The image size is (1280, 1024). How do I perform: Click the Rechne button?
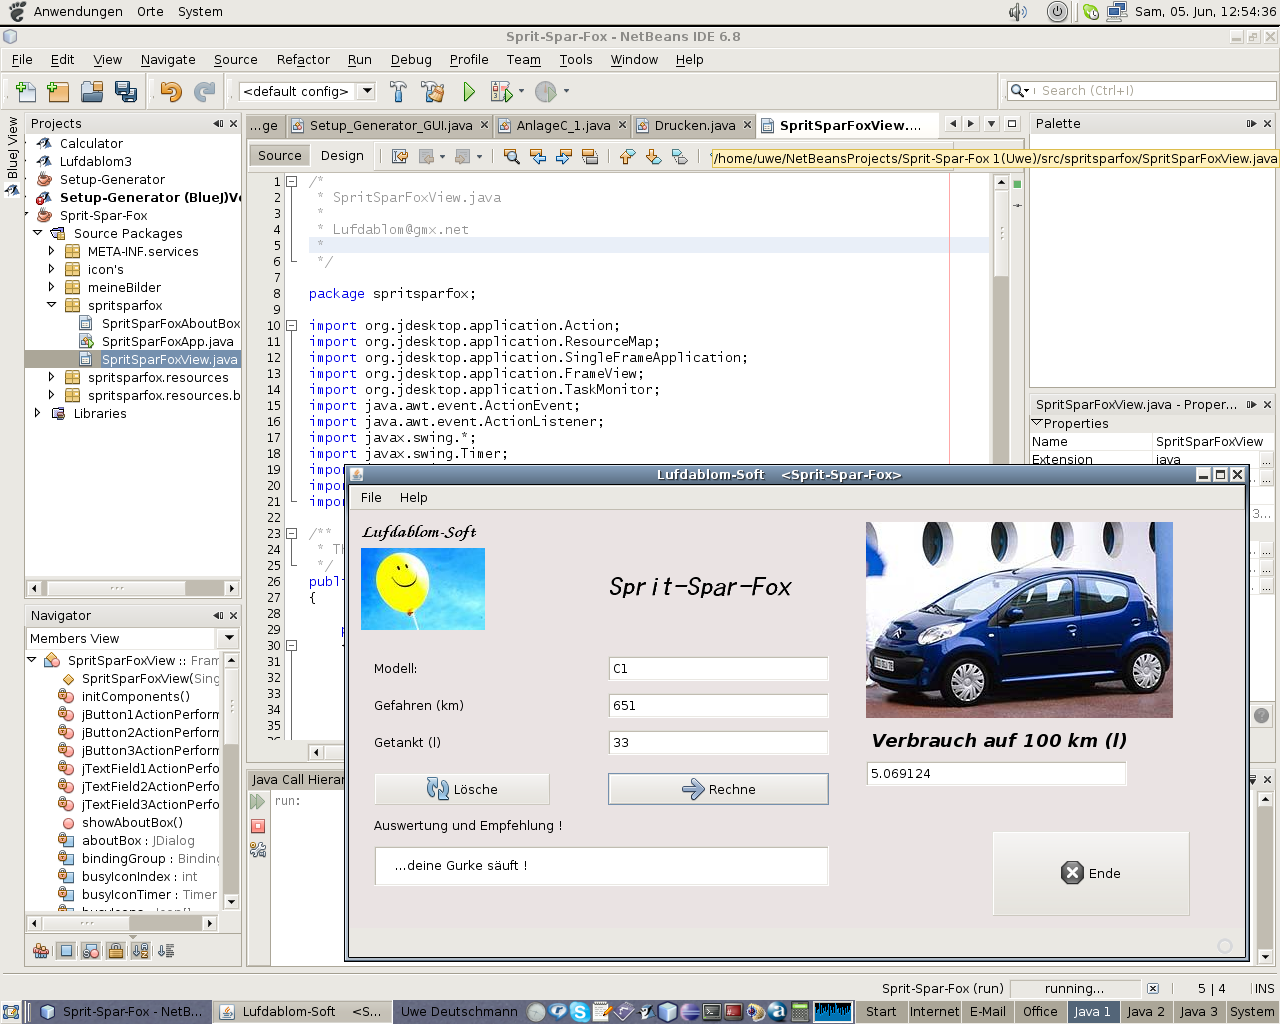coord(718,789)
